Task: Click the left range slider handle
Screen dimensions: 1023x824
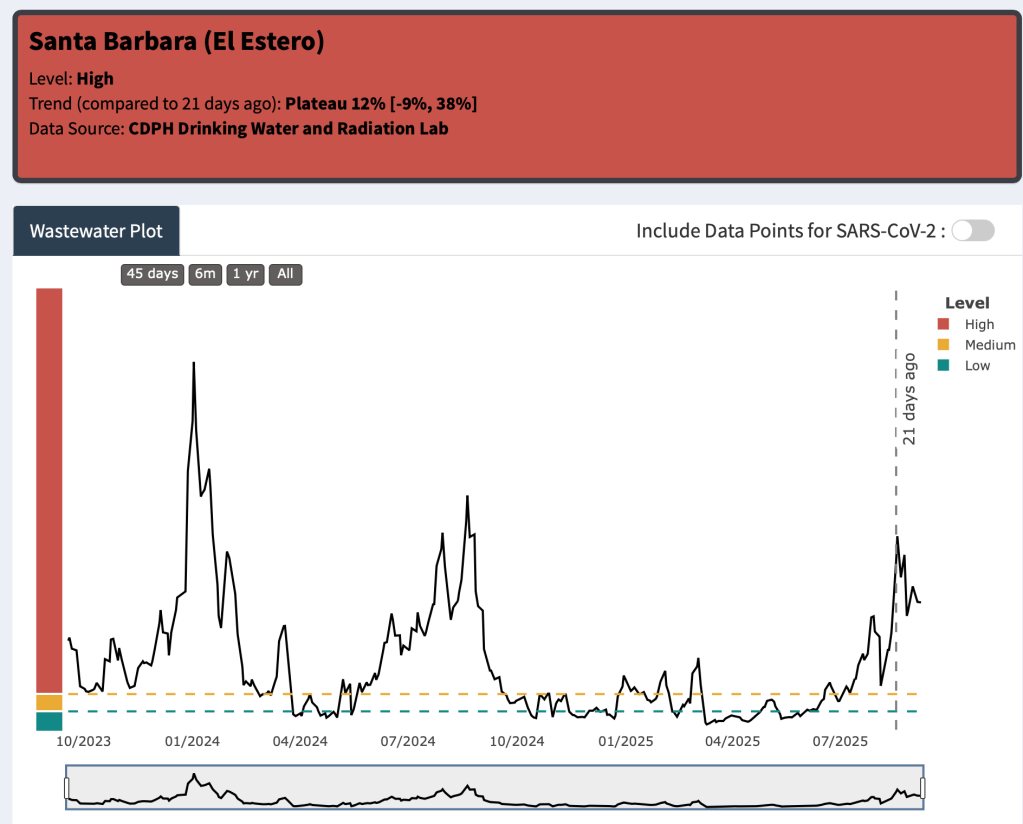Action: pos(67,789)
